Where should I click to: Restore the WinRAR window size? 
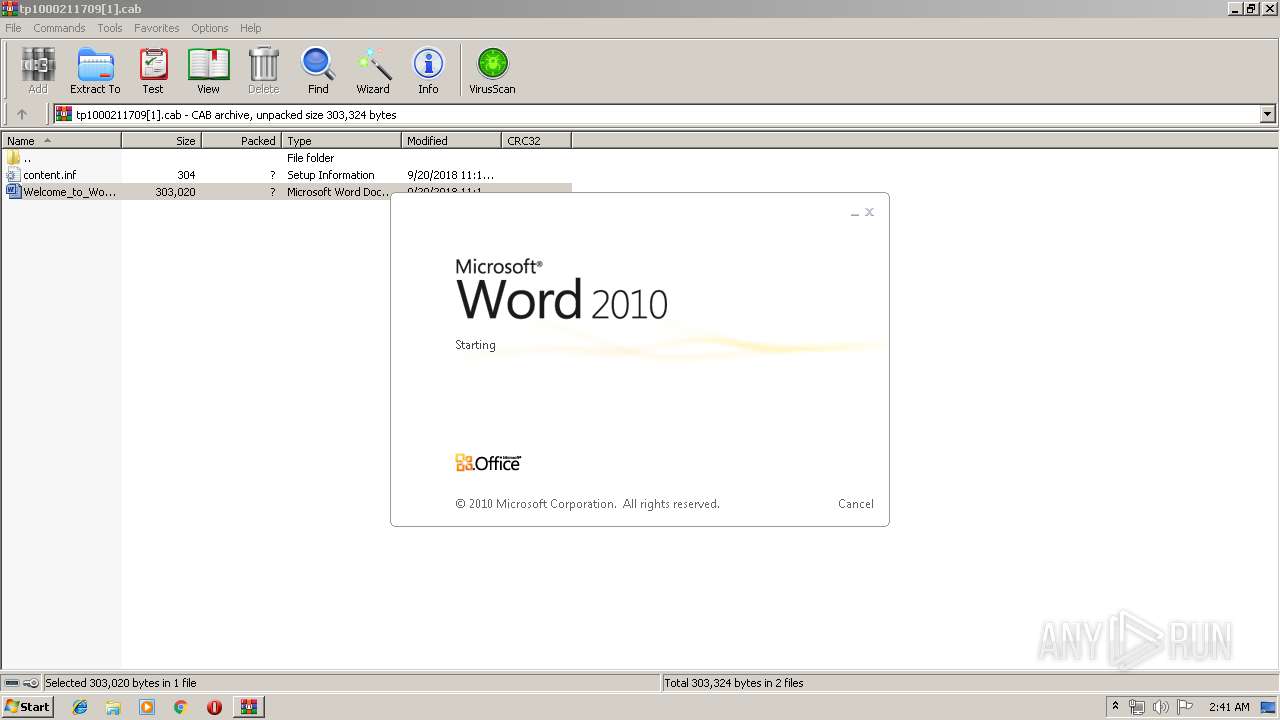(x=1251, y=8)
